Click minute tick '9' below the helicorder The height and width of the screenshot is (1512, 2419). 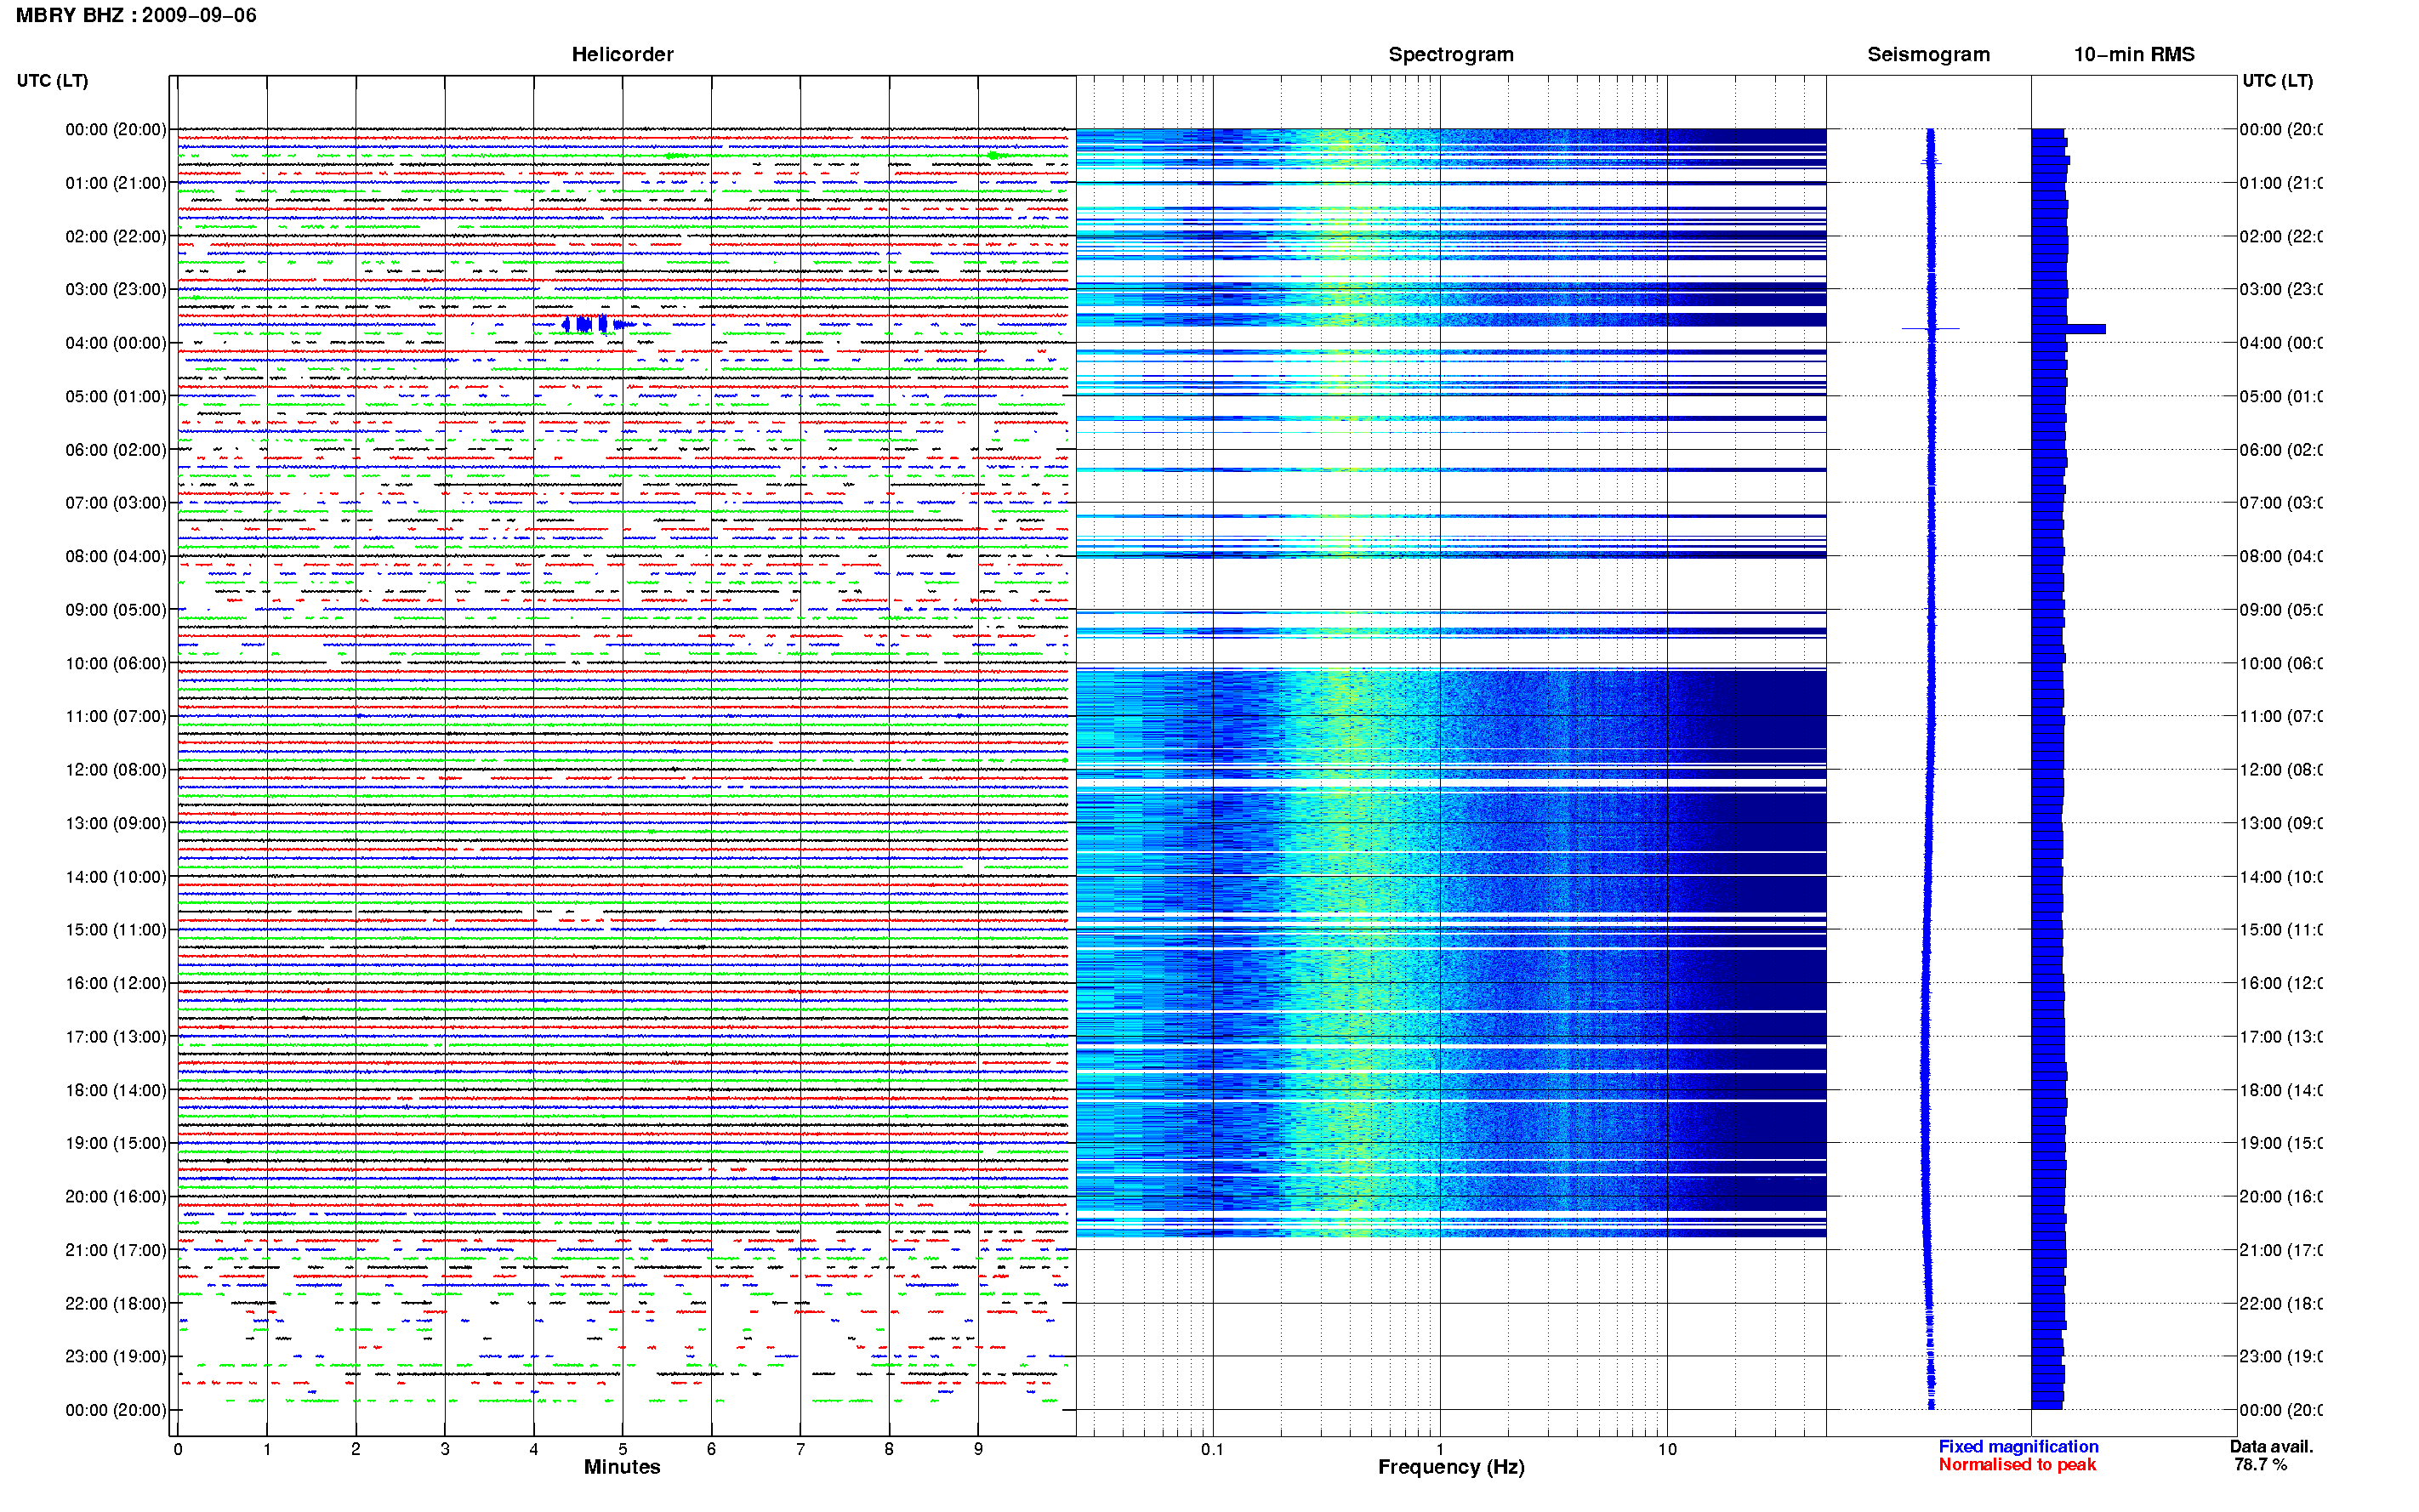(978, 1449)
